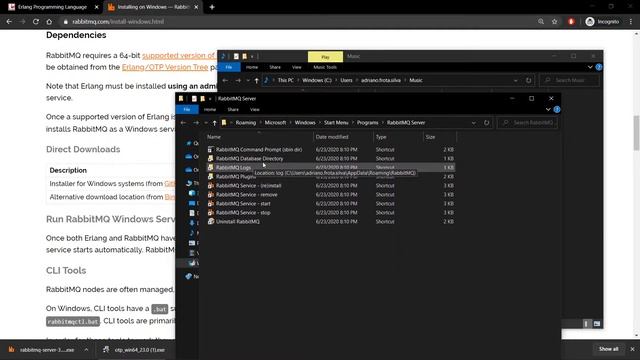
Task: Open Network in the navigation pane
Action: [x=191, y=276]
